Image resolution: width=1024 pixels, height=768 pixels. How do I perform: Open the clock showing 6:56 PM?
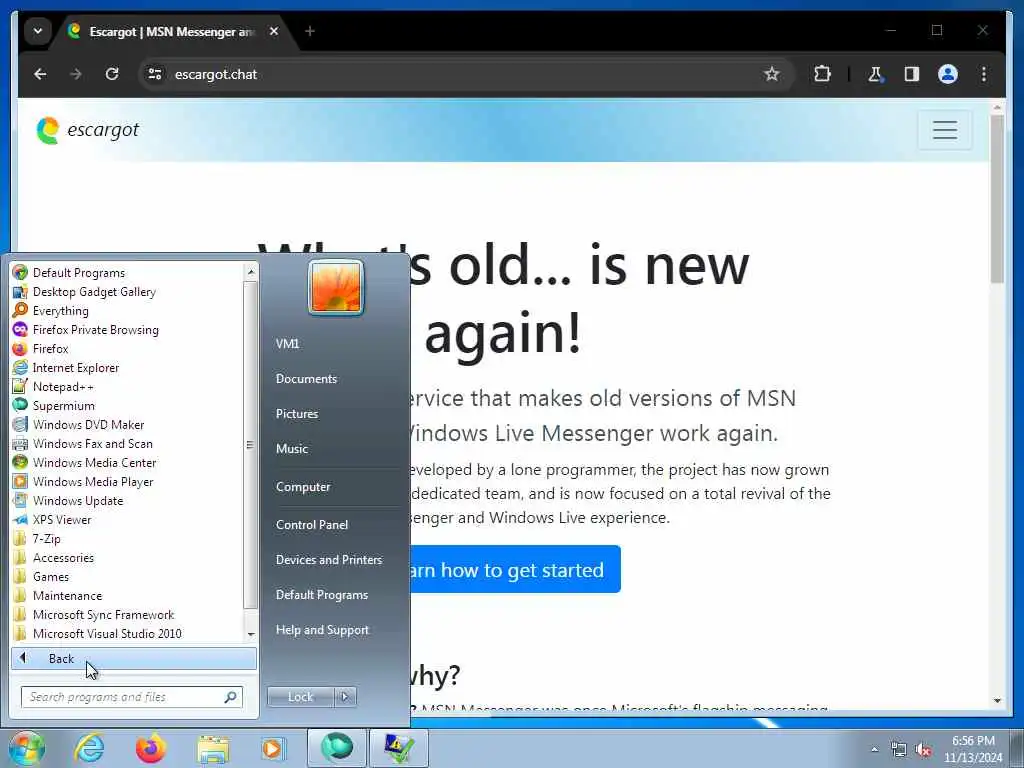(x=973, y=749)
